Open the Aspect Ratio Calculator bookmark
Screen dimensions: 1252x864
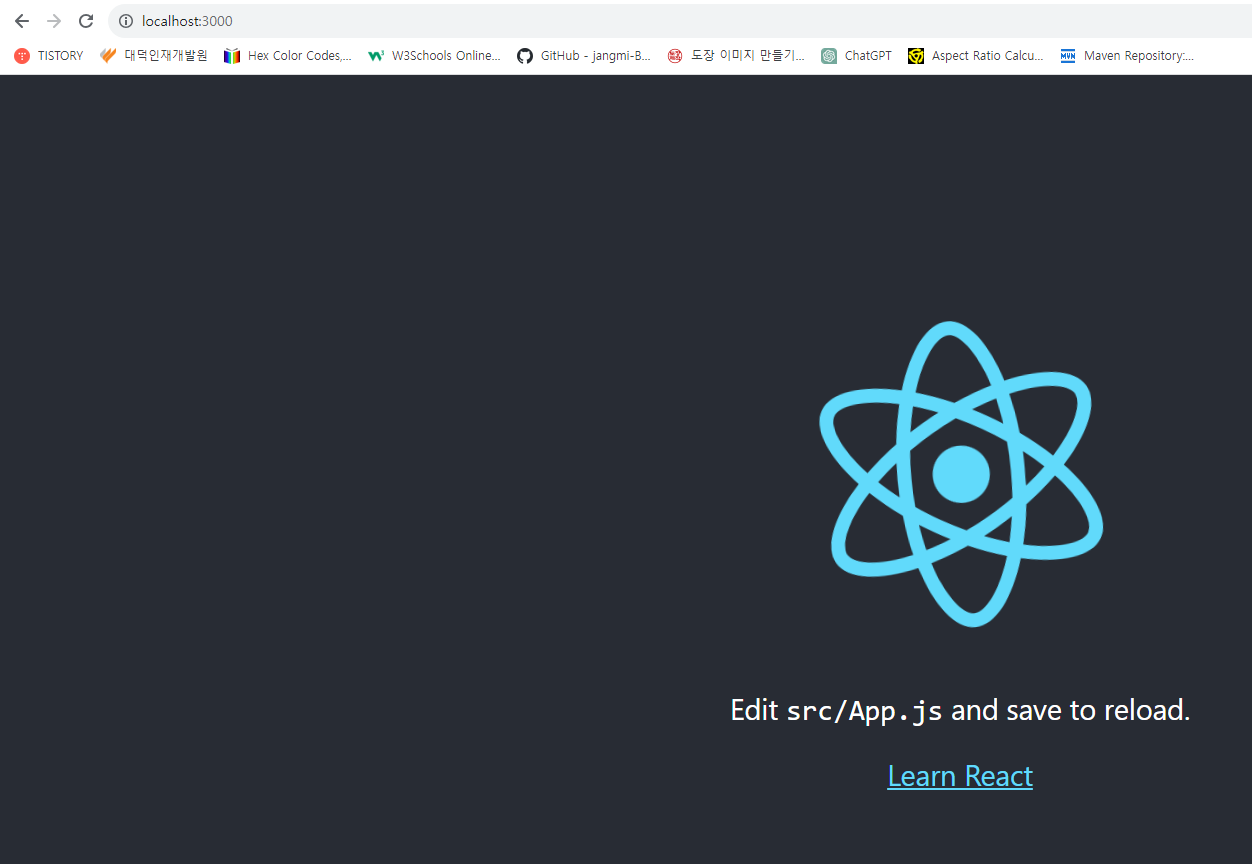click(x=976, y=56)
